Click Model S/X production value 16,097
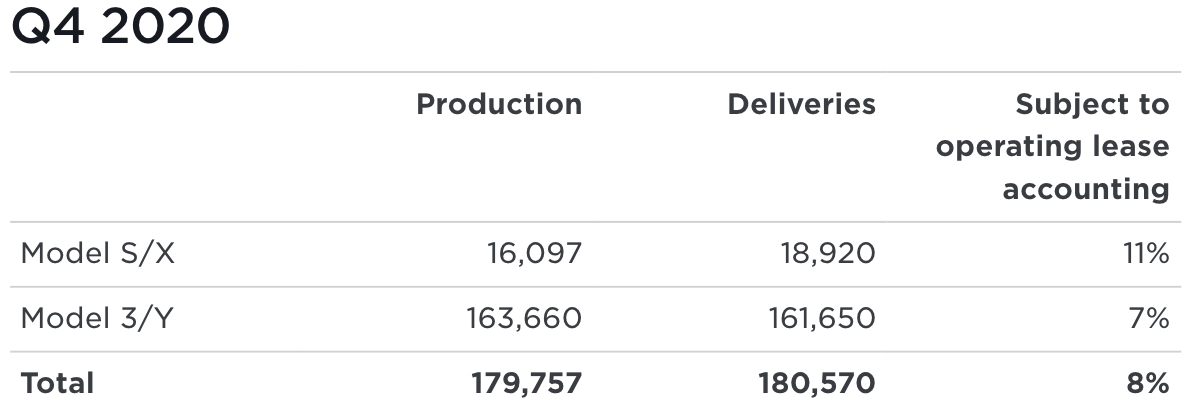Viewport: 1194px width, 404px height. pos(535,253)
